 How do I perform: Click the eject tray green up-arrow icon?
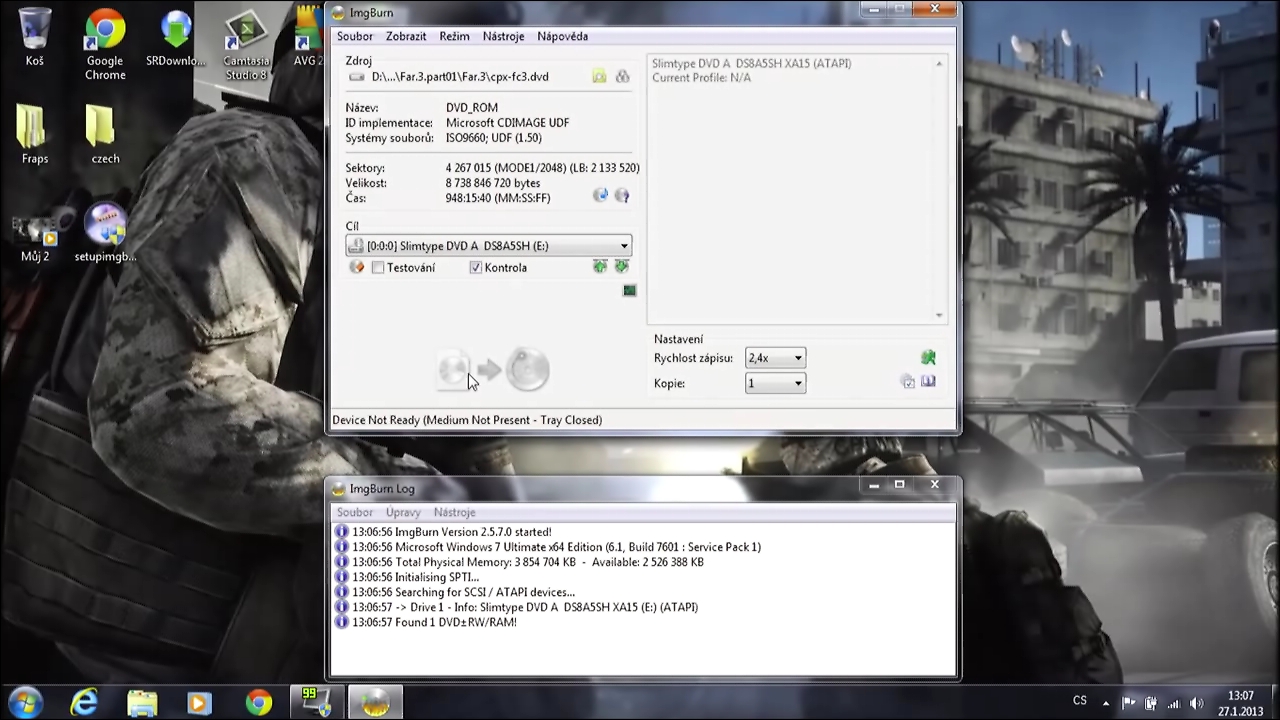(600, 267)
